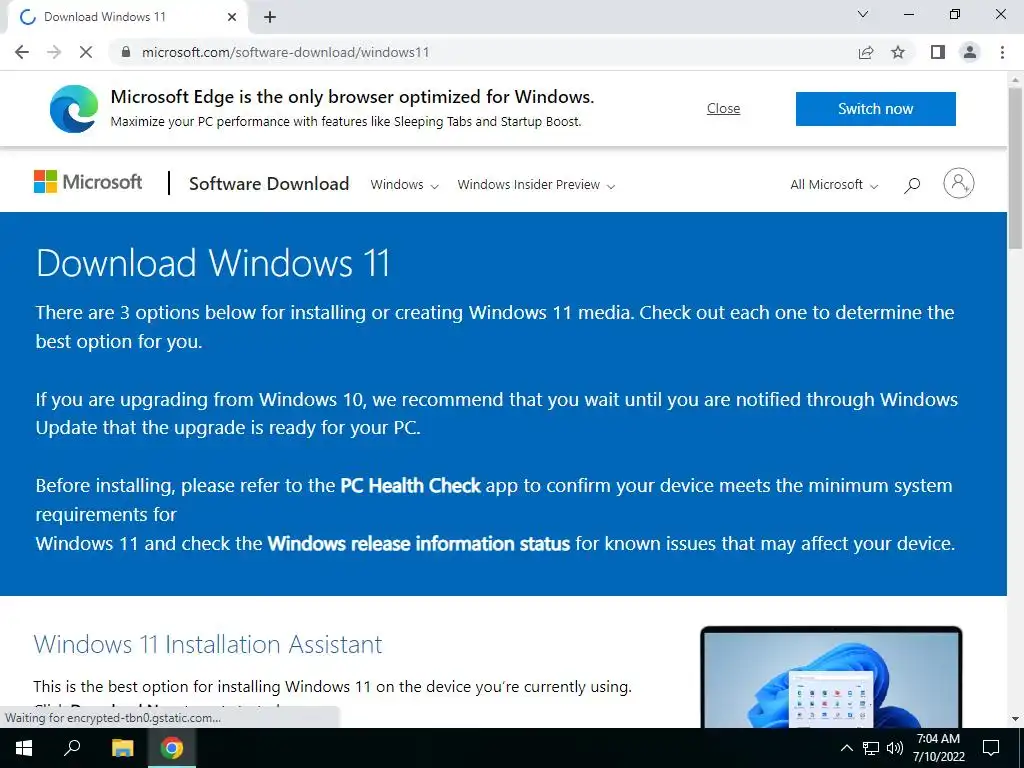This screenshot has height=768, width=1024.
Task: Open the network status tray icon
Action: coord(871,748)
